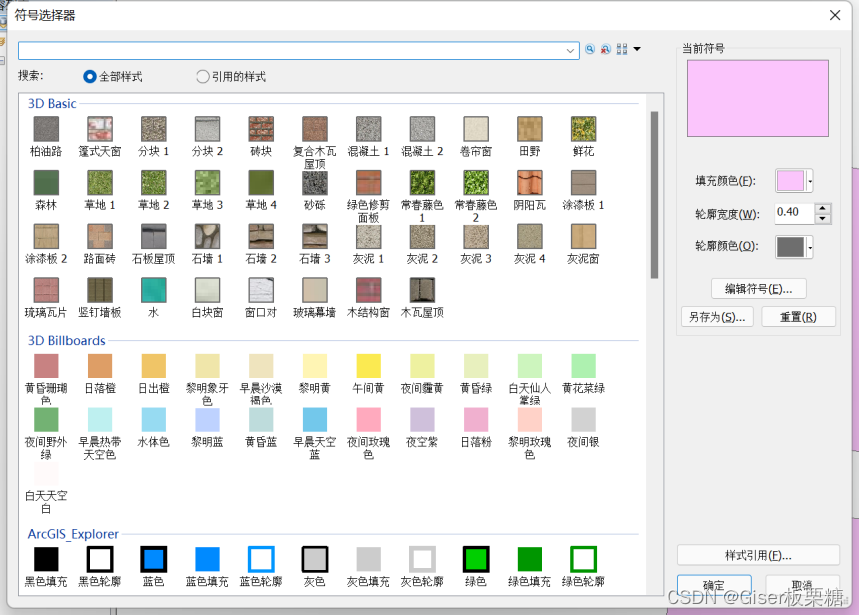
Task: Click the 重置(R) button
Action: click(798, 317)
